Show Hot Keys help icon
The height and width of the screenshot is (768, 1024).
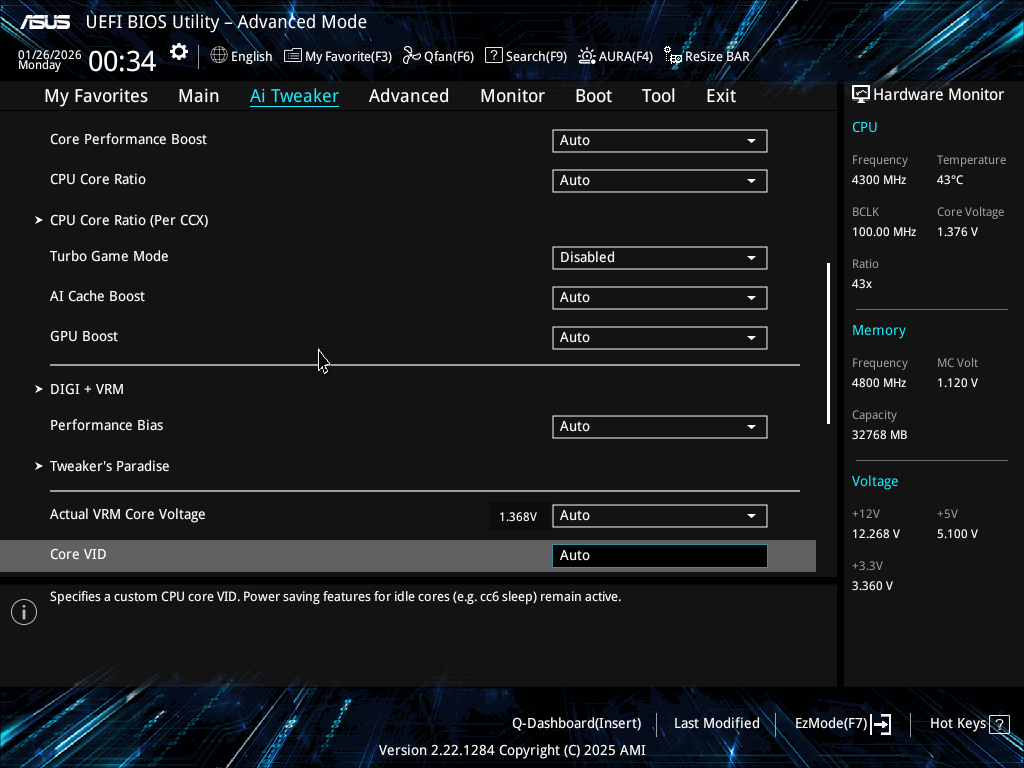point(999,724)
